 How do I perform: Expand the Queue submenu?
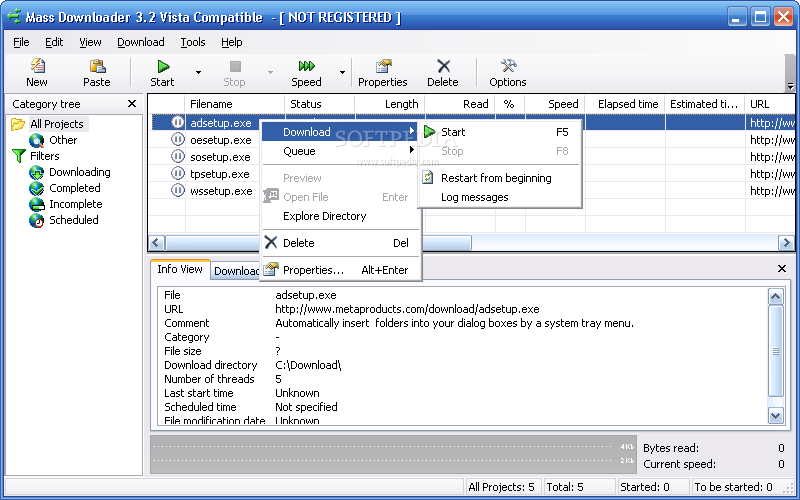pyautogui.click(x=341, y=151)
